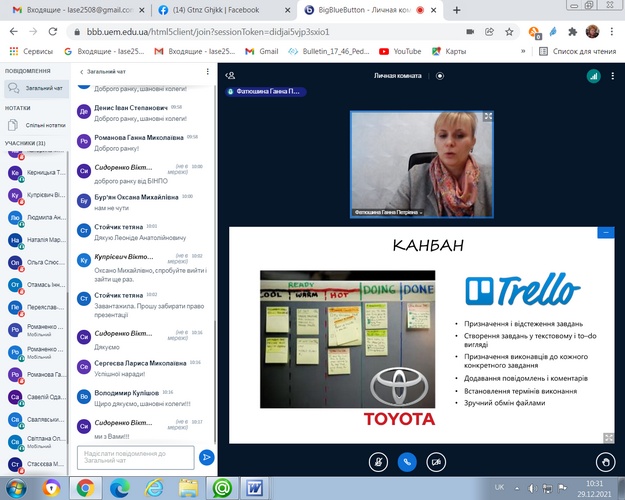The image size is (625, 500).
Task: Open the green connection status indicator
Action: point(592,75)
